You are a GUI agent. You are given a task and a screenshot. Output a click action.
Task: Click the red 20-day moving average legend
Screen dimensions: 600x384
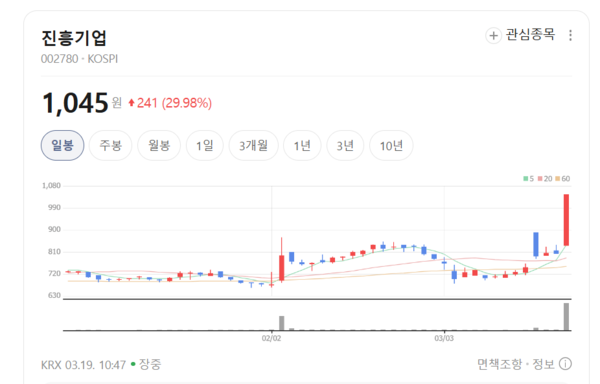coord(545,179)
